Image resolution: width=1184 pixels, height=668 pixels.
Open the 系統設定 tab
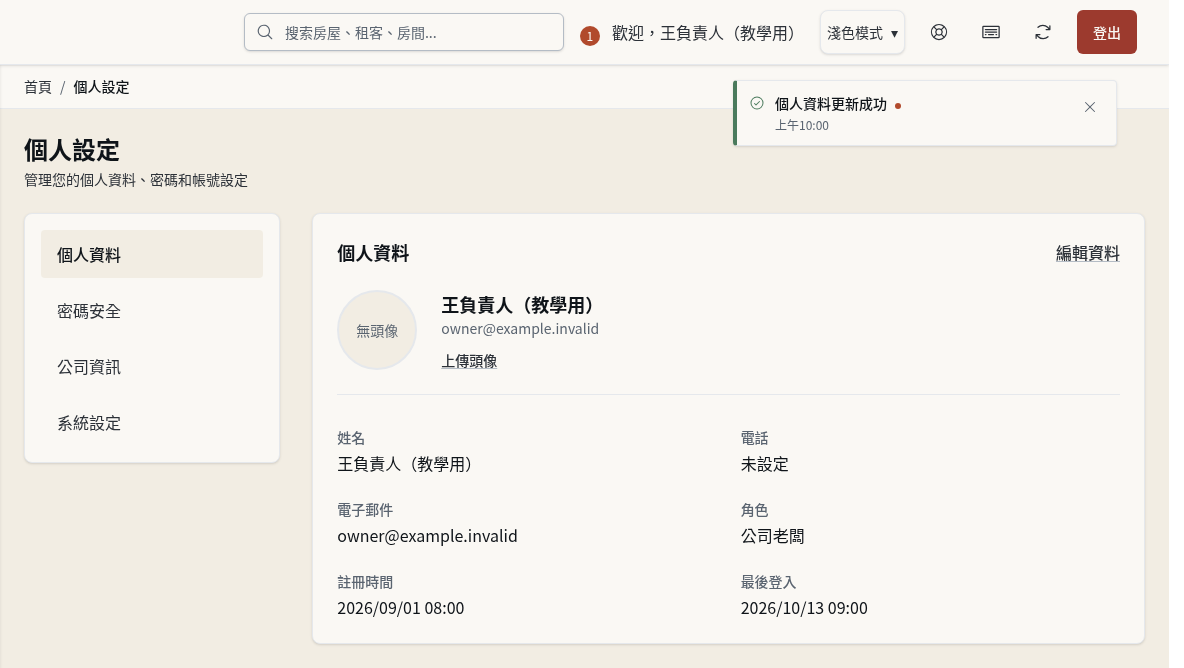click(152, 423)
